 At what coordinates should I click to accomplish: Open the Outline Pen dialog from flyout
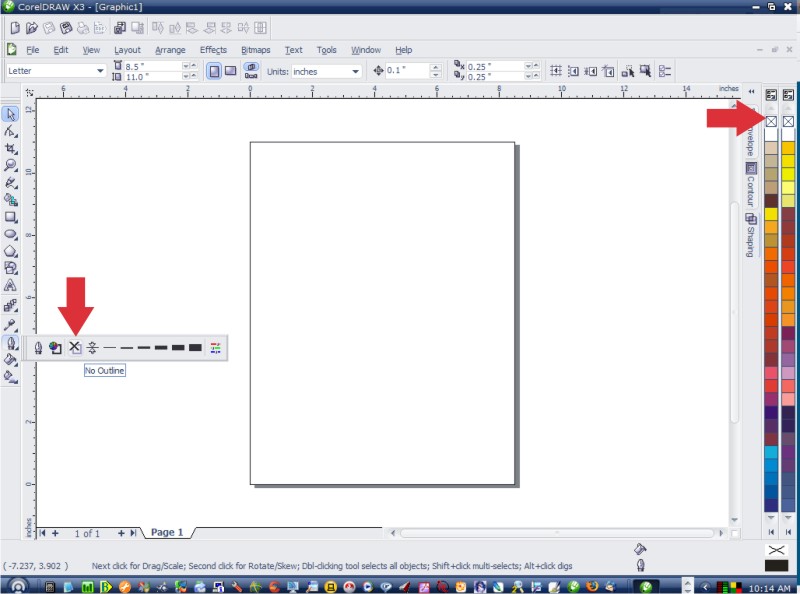click(38, 348)
